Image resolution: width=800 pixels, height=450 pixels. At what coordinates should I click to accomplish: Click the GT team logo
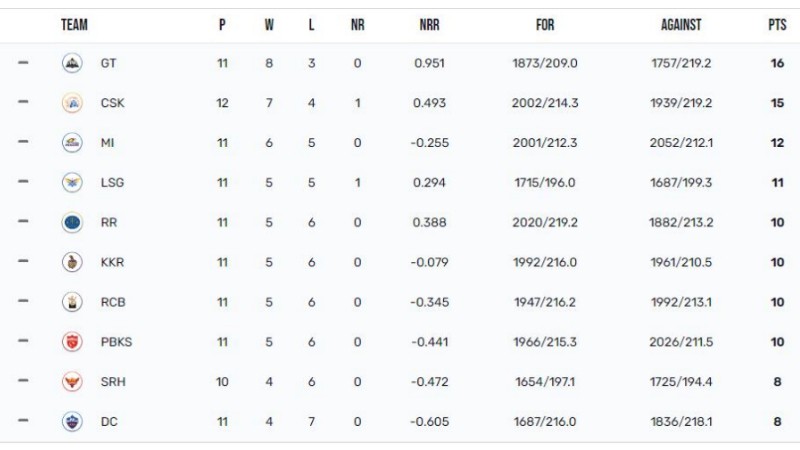click(x=72, y=63)
